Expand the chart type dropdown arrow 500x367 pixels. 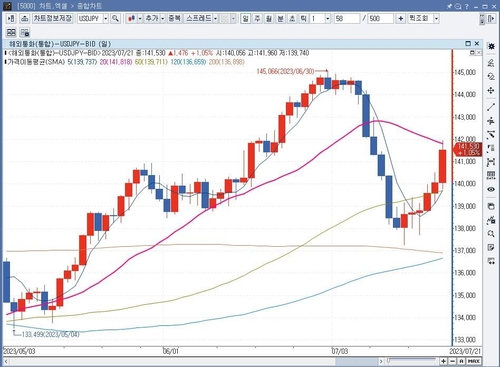[x=140, y=18]
